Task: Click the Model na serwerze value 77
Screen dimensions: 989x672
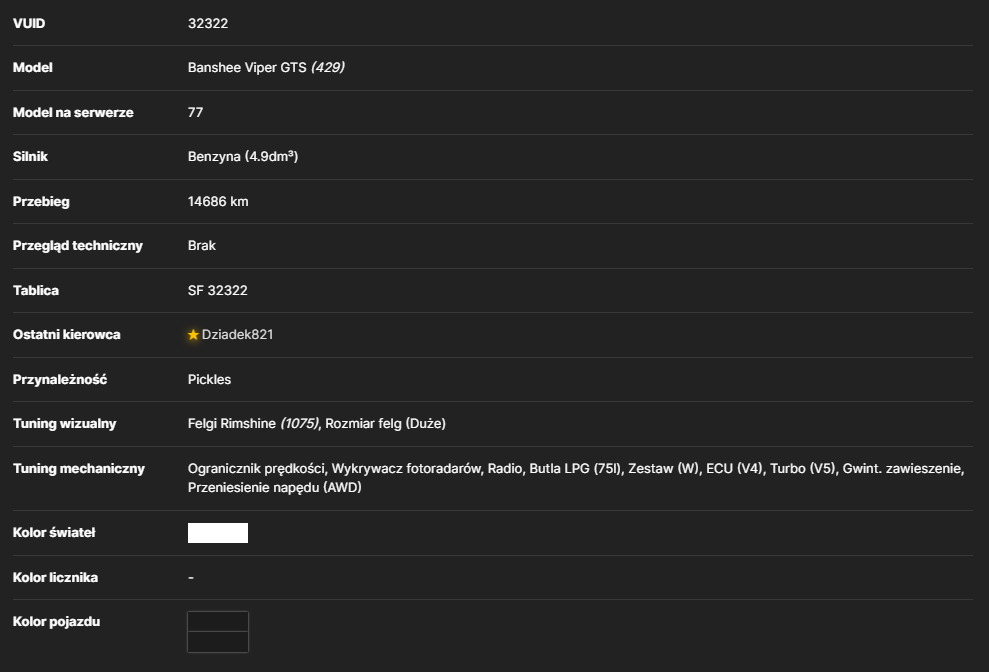Action: pyautogui.click(x=195, y=112)
